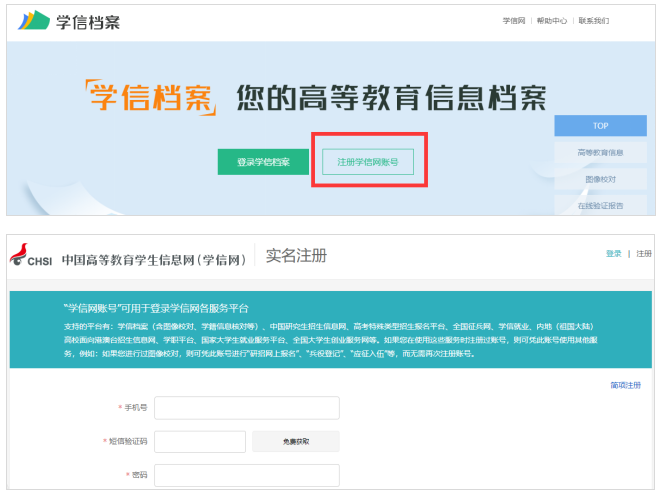Screen dimensions: 664x500
Task: Open the 学信网 link in top navigation
Action: click(513, 20)
